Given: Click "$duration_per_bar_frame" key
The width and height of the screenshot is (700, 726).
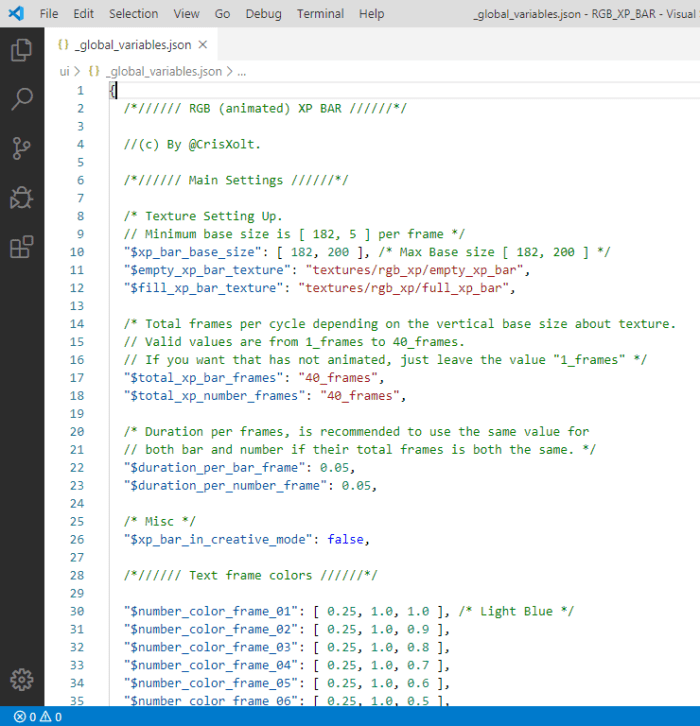Looking at the screenshot, I should [214, 468].
